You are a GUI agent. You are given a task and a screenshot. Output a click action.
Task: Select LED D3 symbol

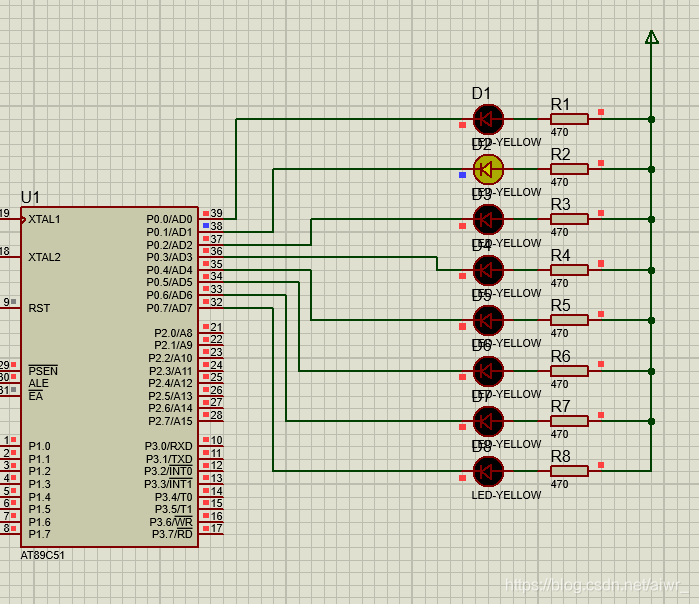pos(488,220)
